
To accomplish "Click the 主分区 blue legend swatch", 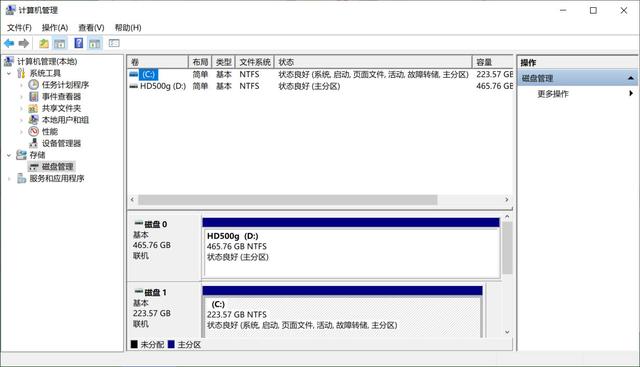I will click(171, 344).
